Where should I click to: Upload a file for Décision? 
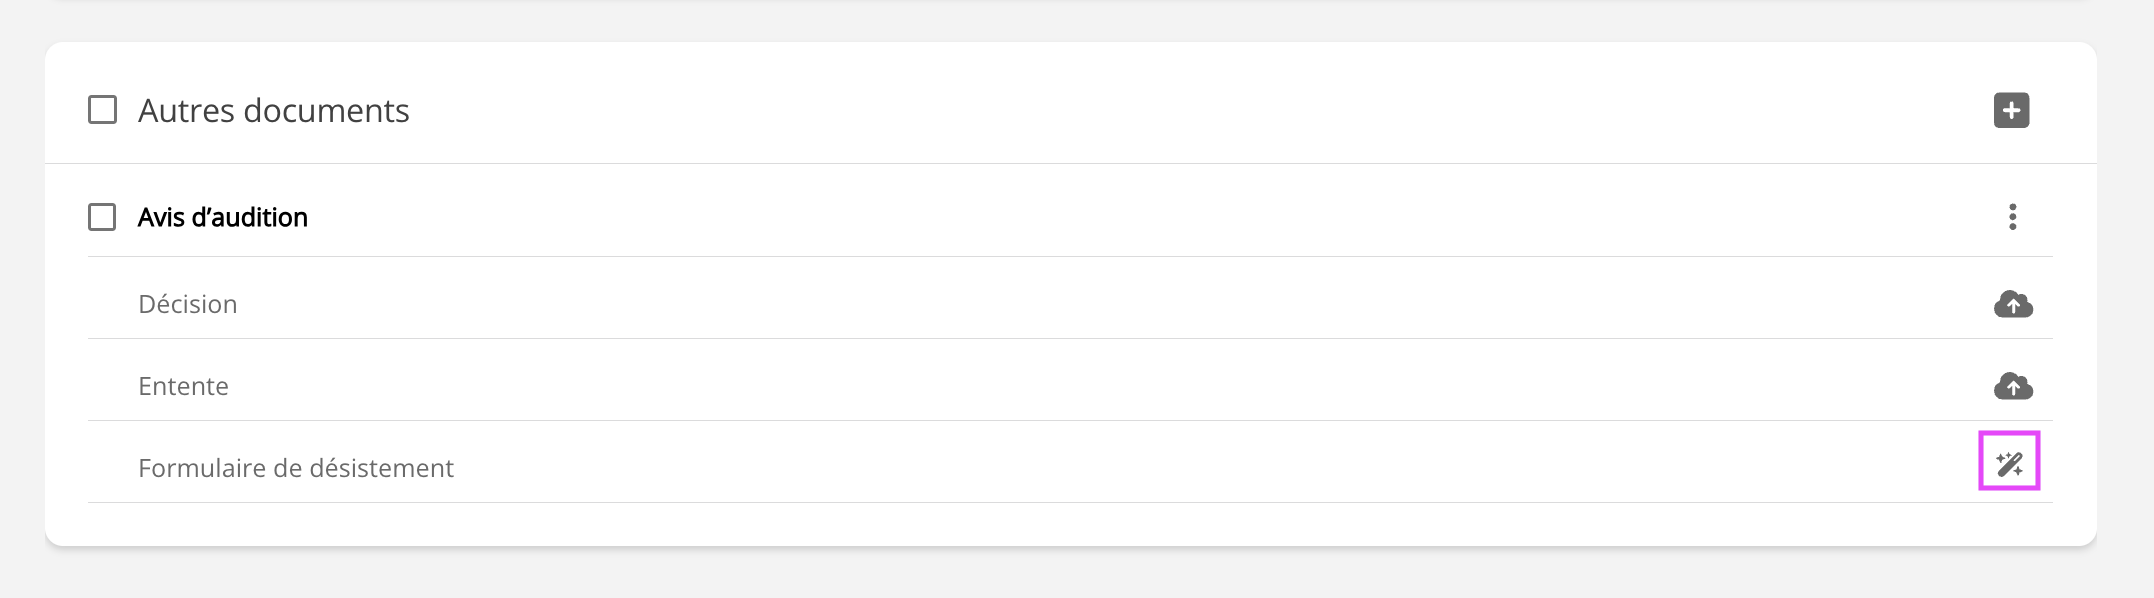point(2012,304)
